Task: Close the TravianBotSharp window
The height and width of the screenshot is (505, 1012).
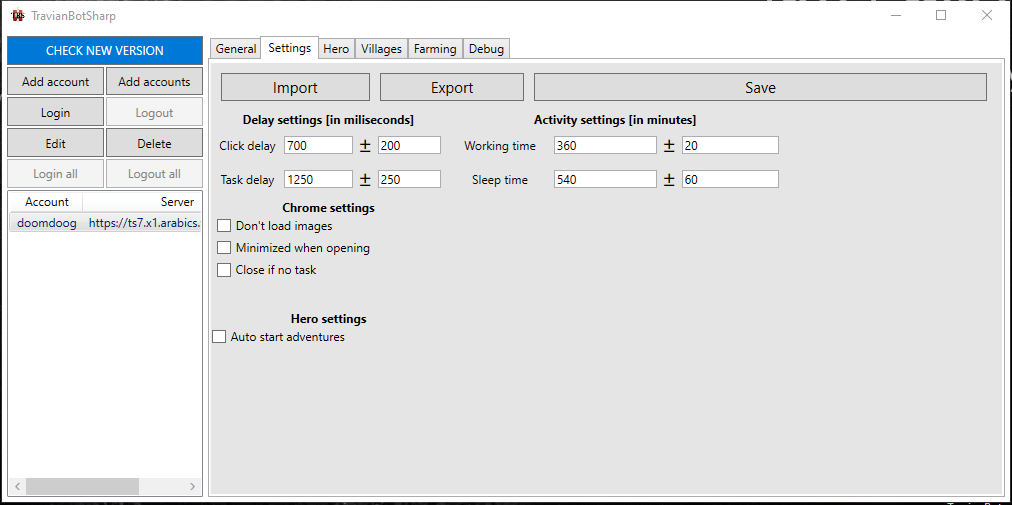Action: (987, 15)
